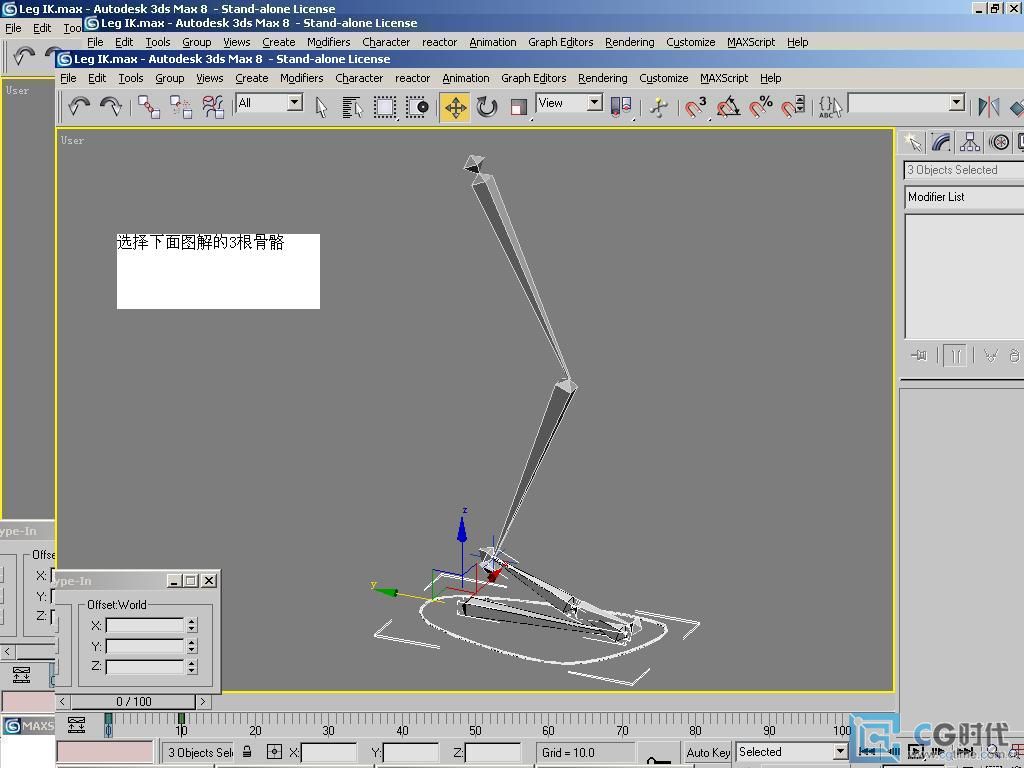Open the Hierarchy panel tab
The image size is (1024, 768).
point(969,142)
